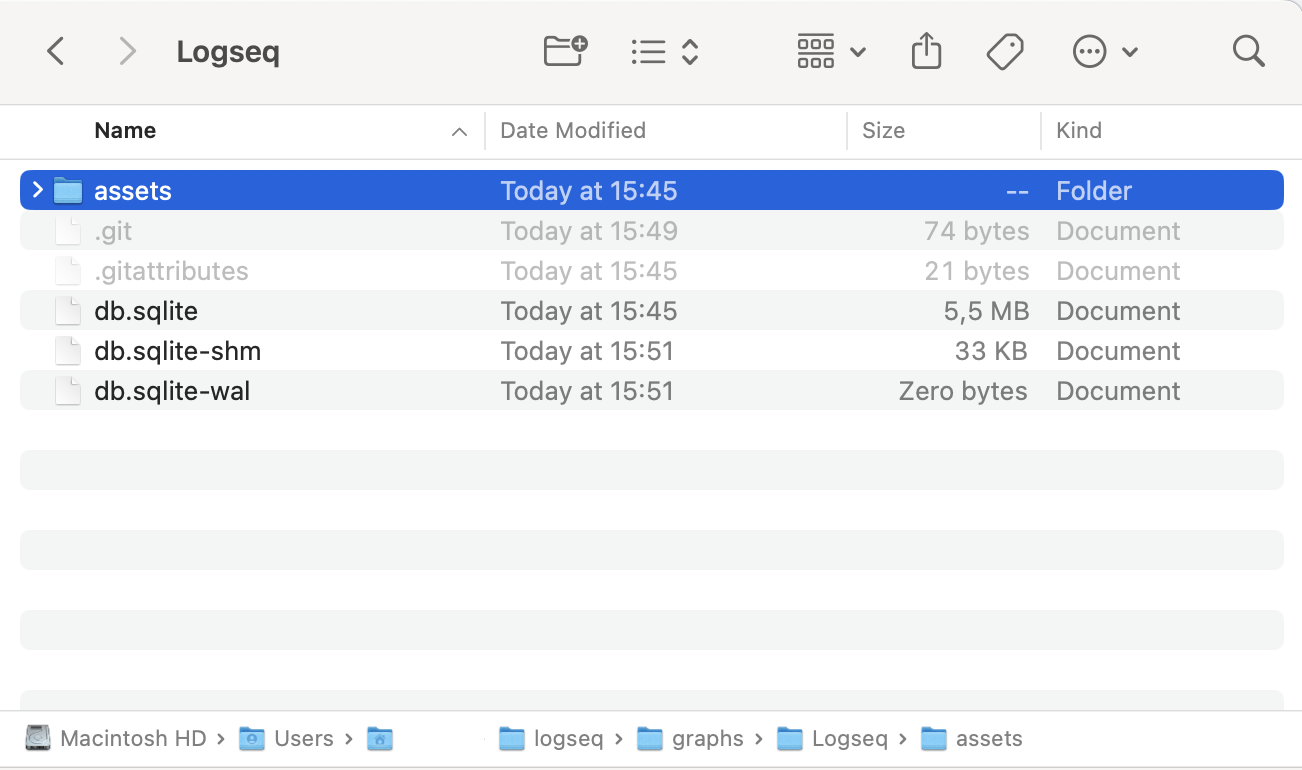Select the .git file row
This screenshot has width=1302, height=770.
pos(651,231)
